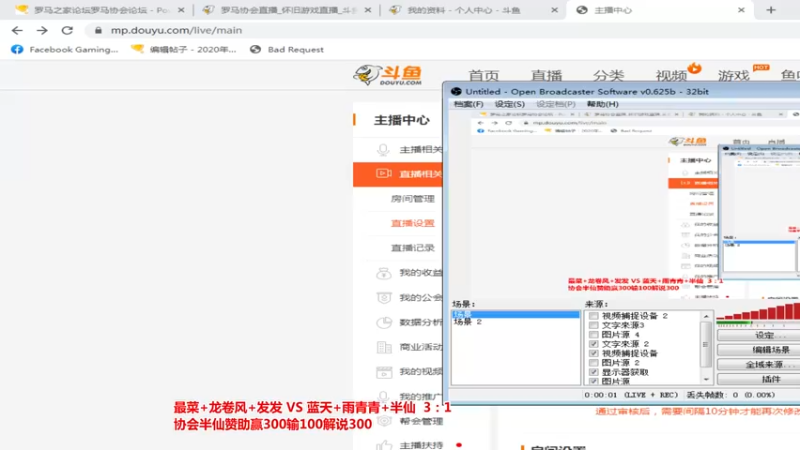Click the shield icon beside 我的公会
The height and width of the screenshot is (450, 800).
384,297
